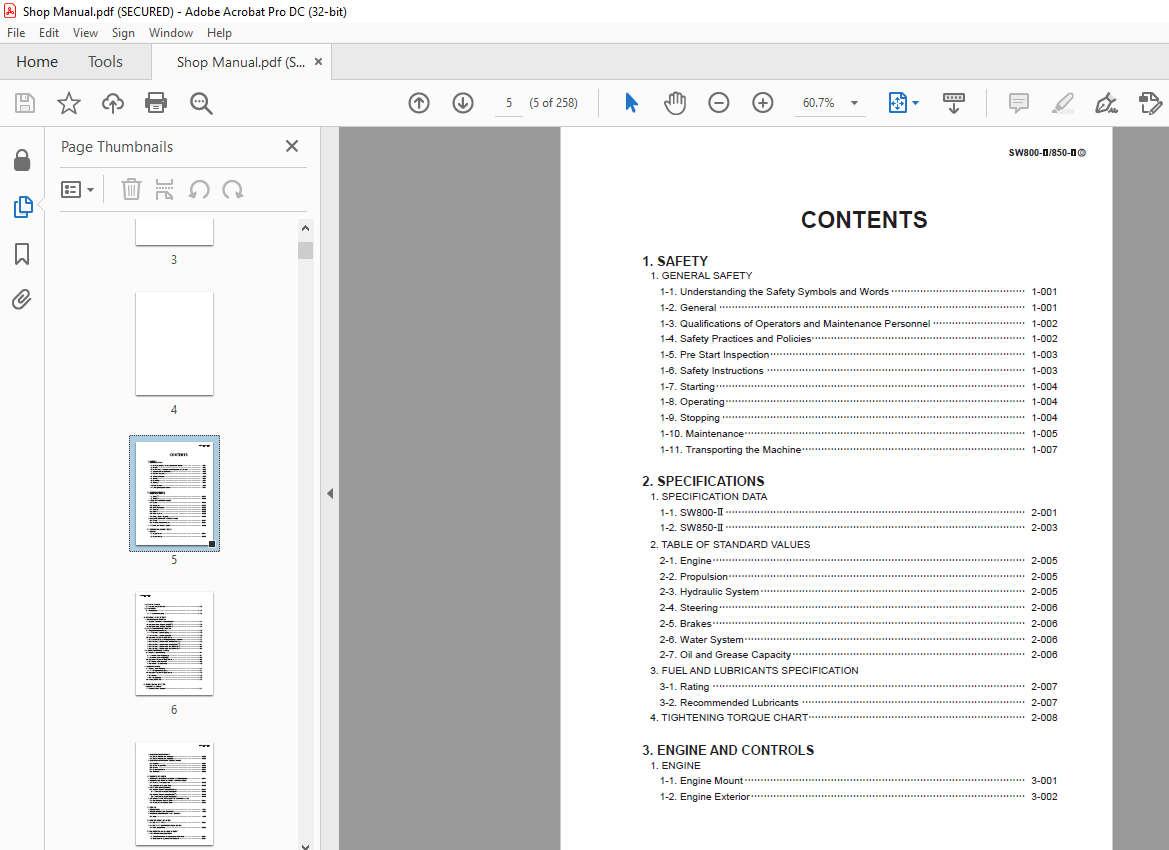
Task: Open the Page Thumbnails sidebar icon
Action: point(23,207)
